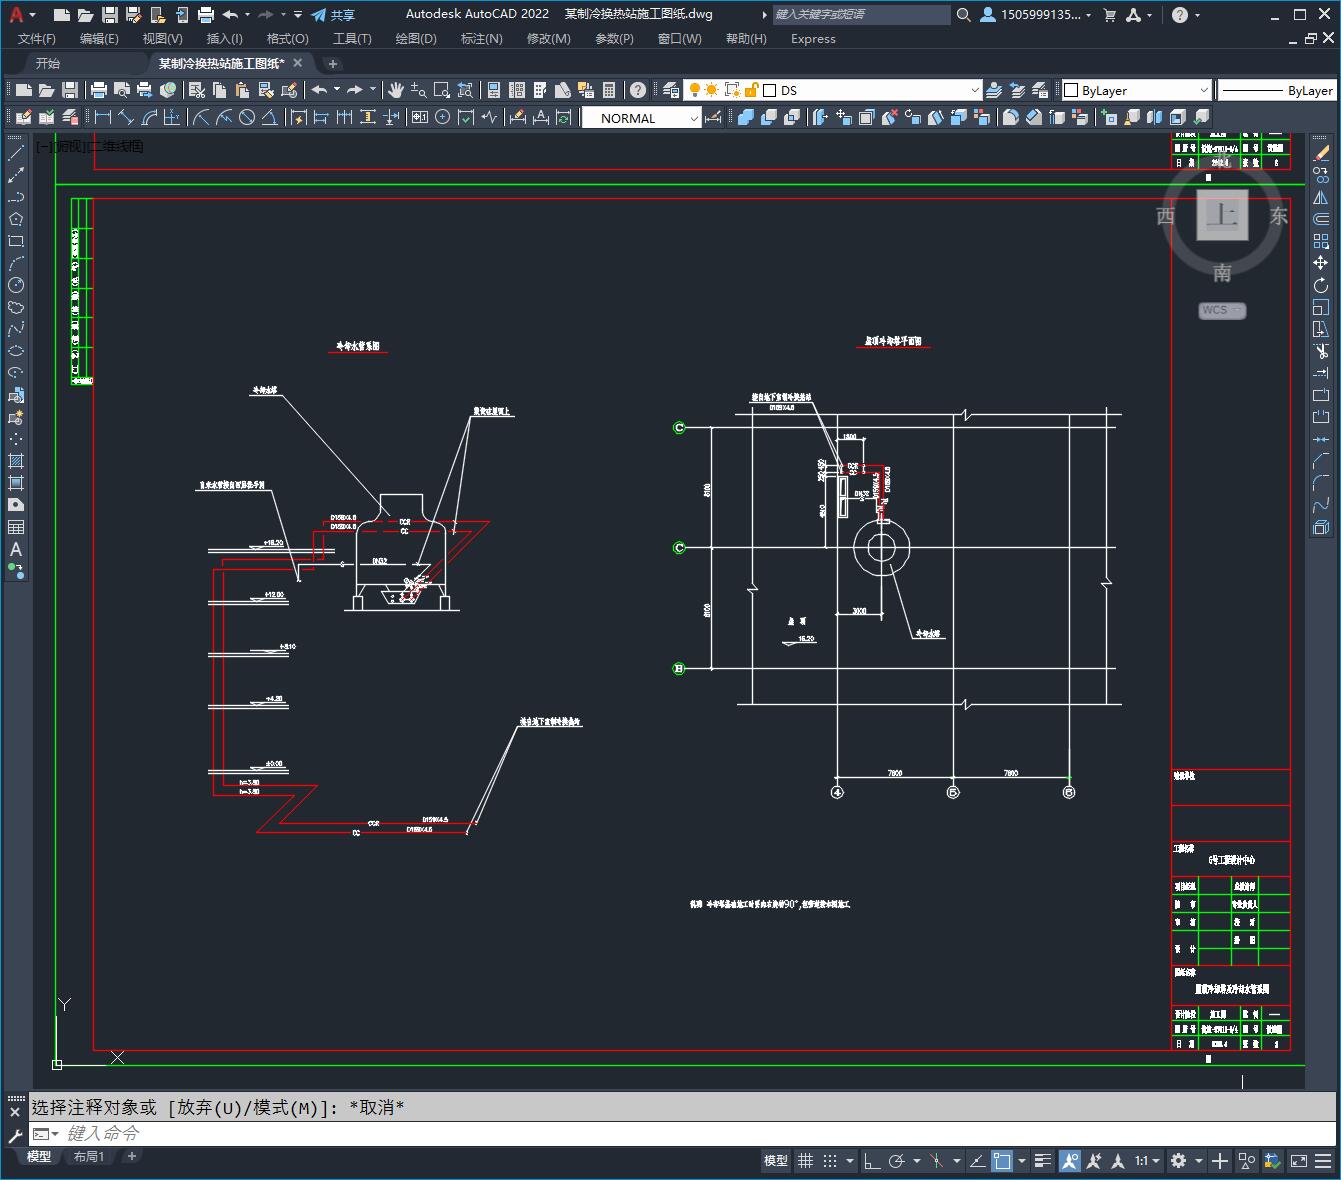Open the 标注(N) menu

tap(481, 38)
